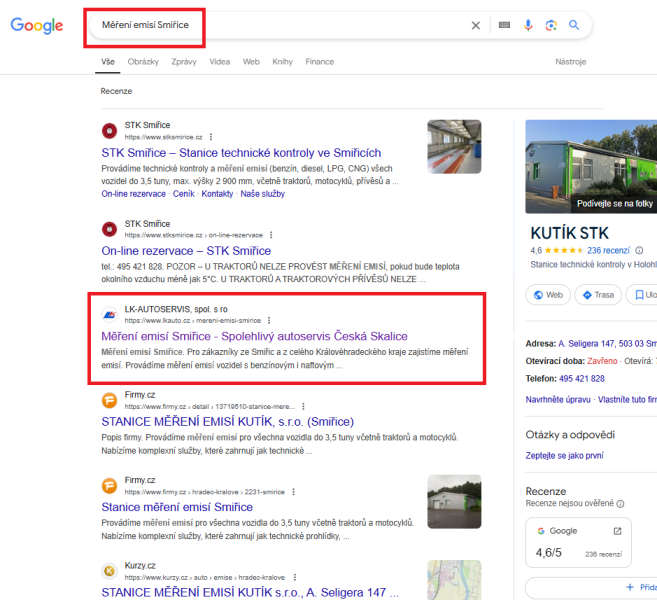Click Zeptejte se jako první link

(564, 455)
